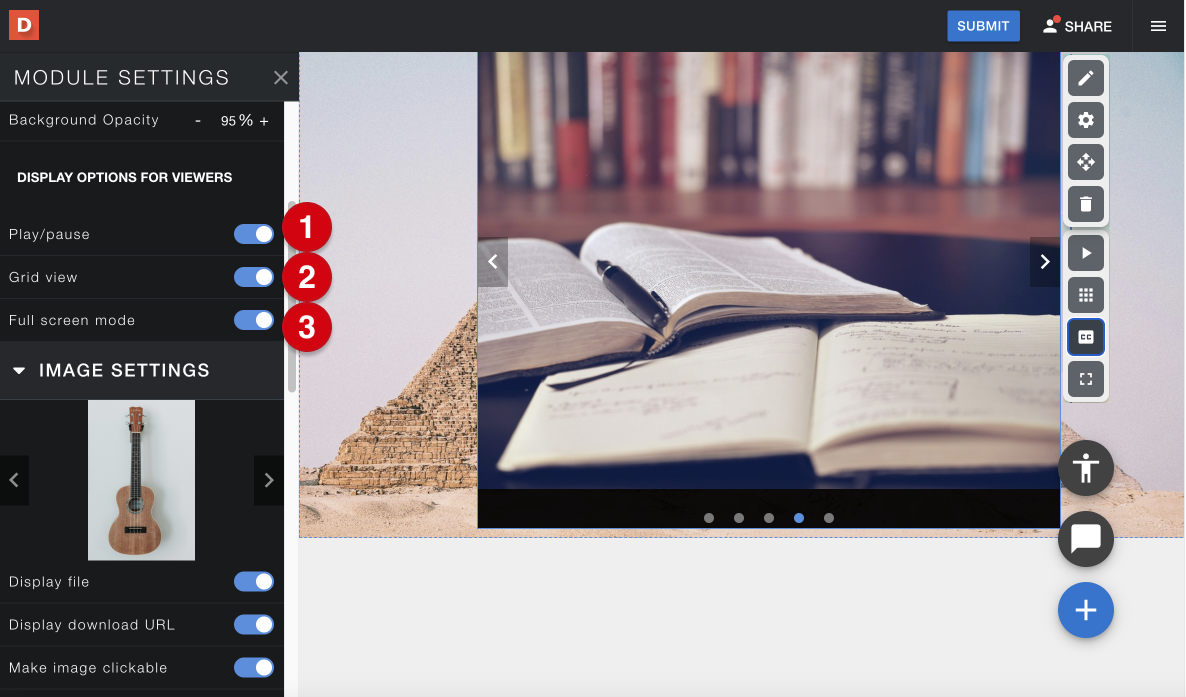Viewport: 1186px width, 697px height.
Task: Click the blue plus add button
Action: [1085, 610]
